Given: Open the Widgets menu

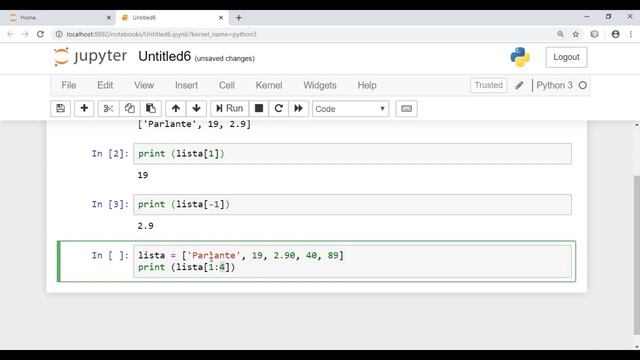Looking at the screenshot, I should pyautogui.click(x=320, y=85).
